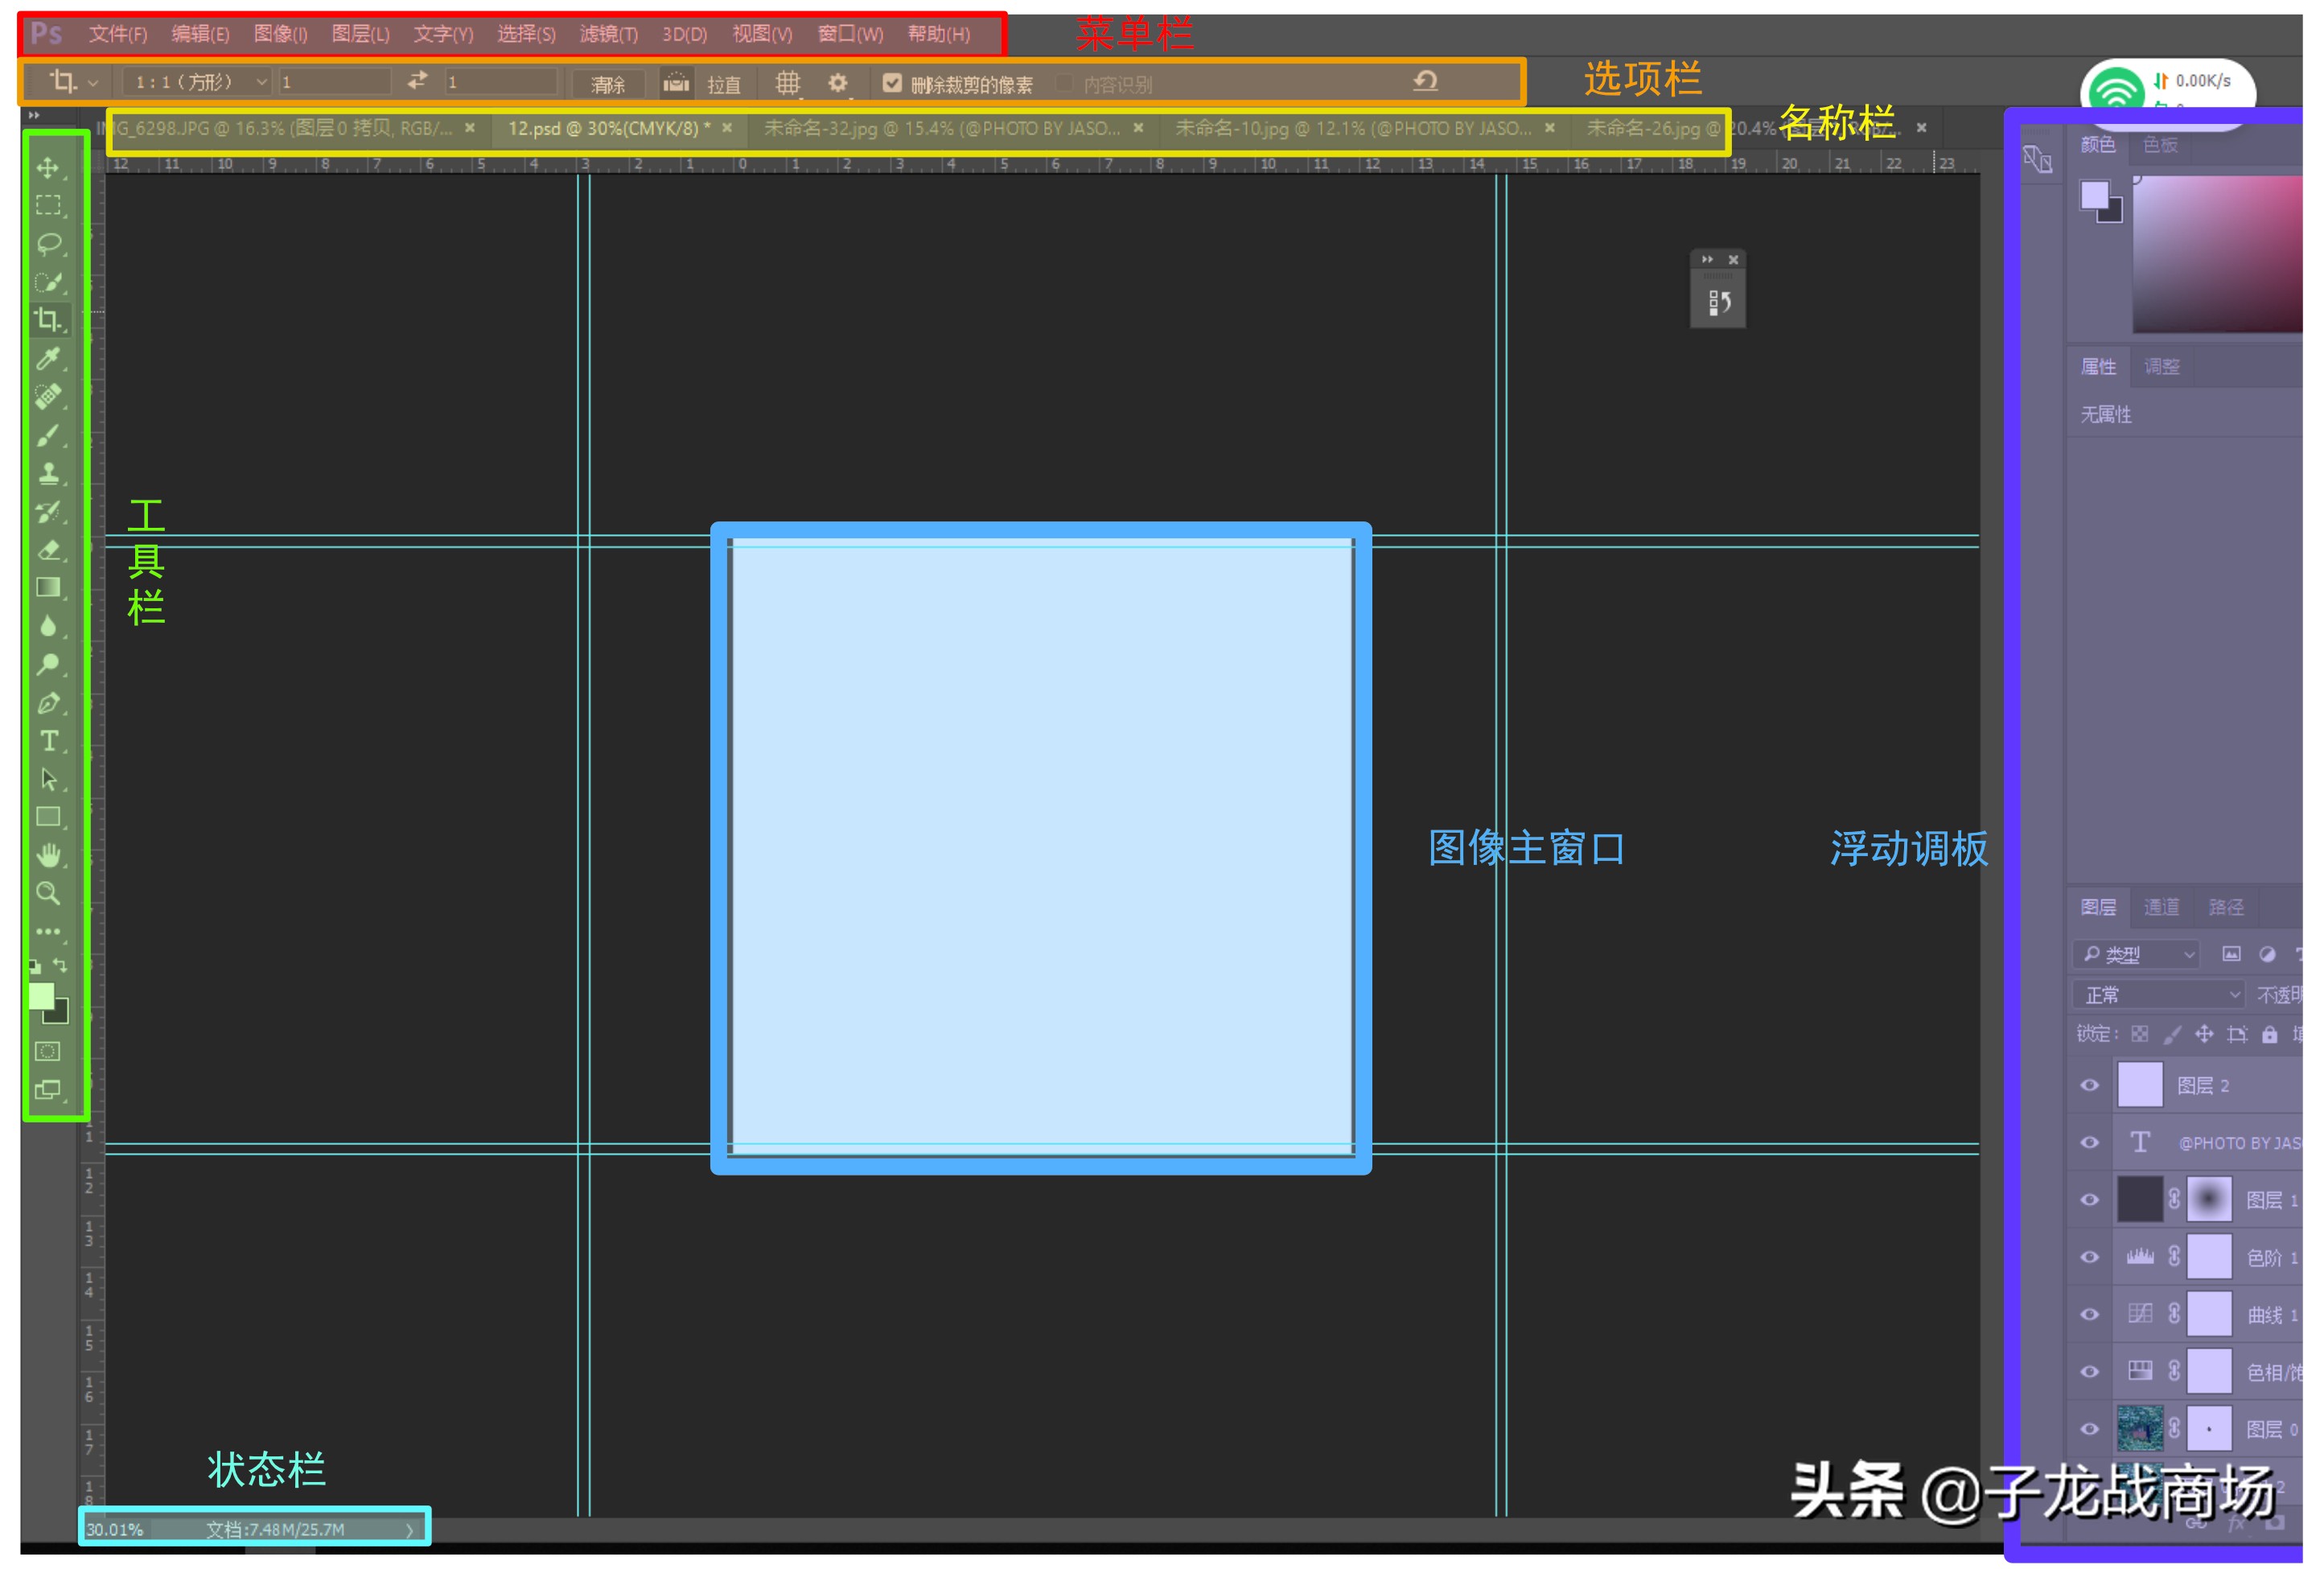2324x1569 pixels.
Task: Open the 滤镜 menu
Action: point(610,33)
